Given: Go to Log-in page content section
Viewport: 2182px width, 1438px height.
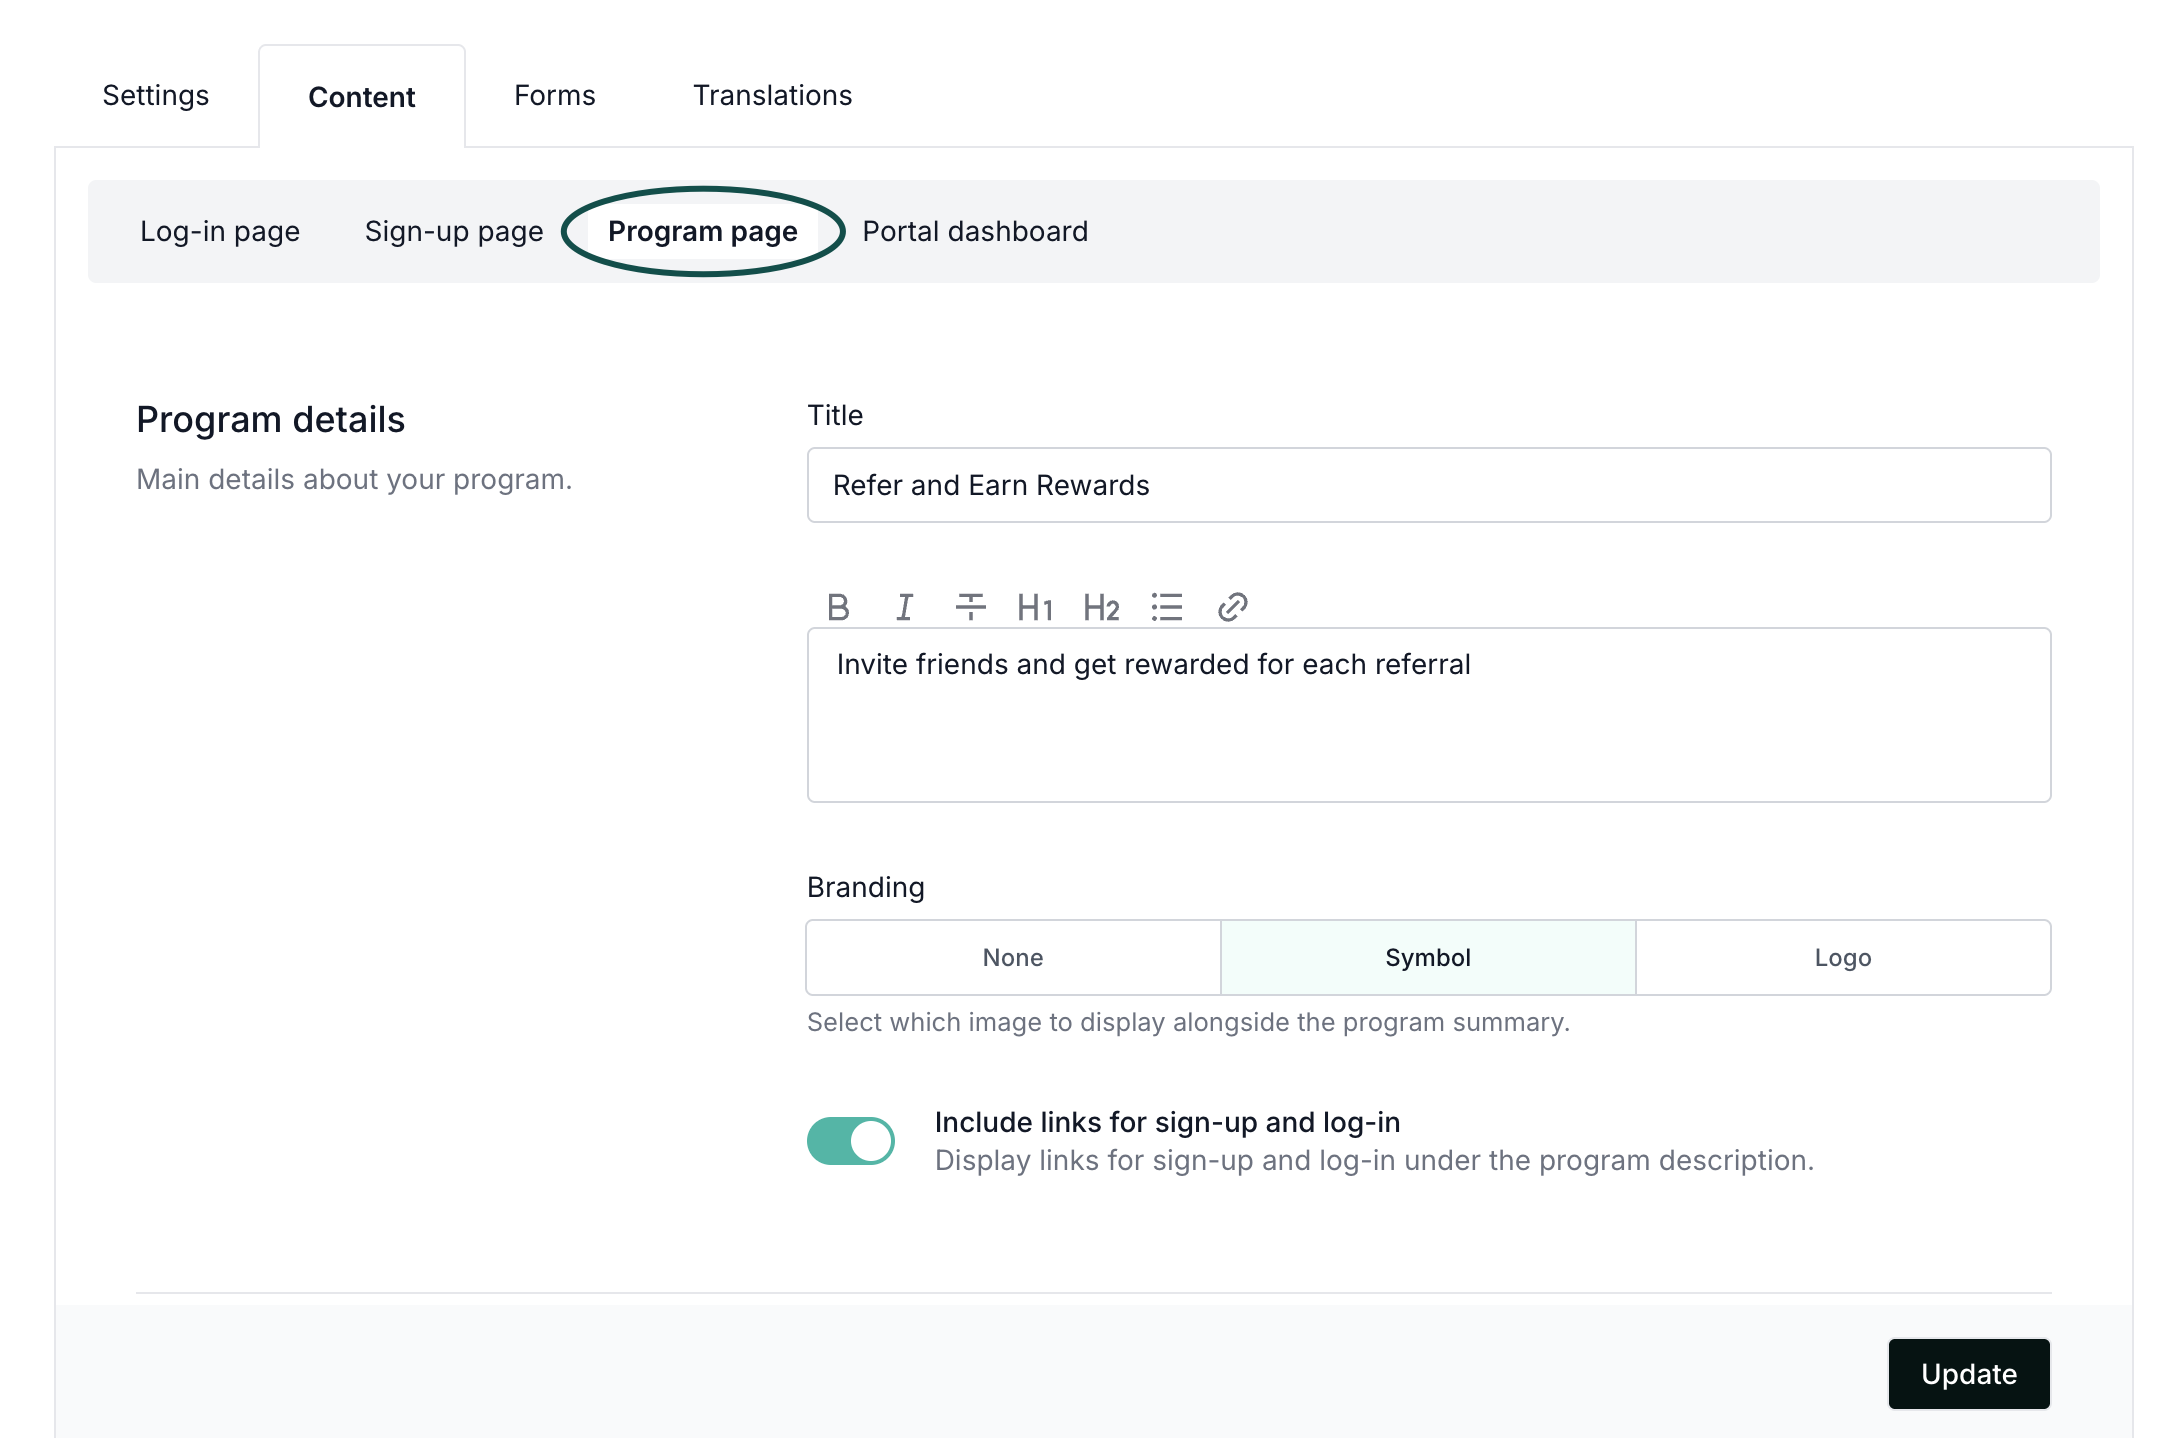Looking at the screenshot, I should point(220,232).
